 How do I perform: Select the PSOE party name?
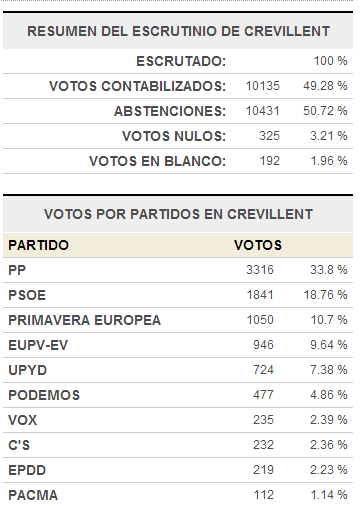pos(27,295)
